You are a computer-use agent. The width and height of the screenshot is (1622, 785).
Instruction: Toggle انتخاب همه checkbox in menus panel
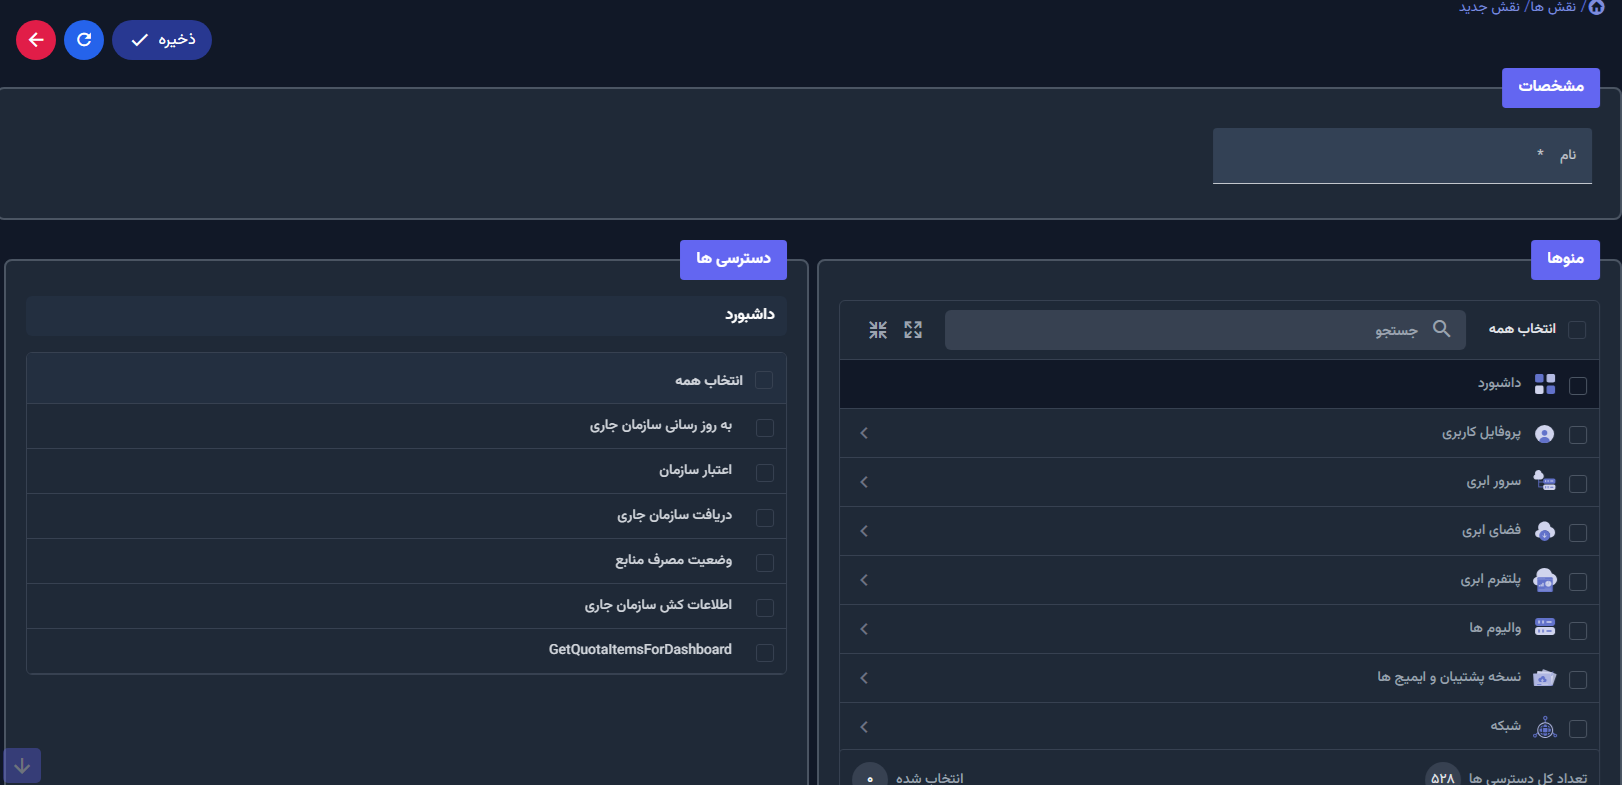click(x=1577, y=330)
